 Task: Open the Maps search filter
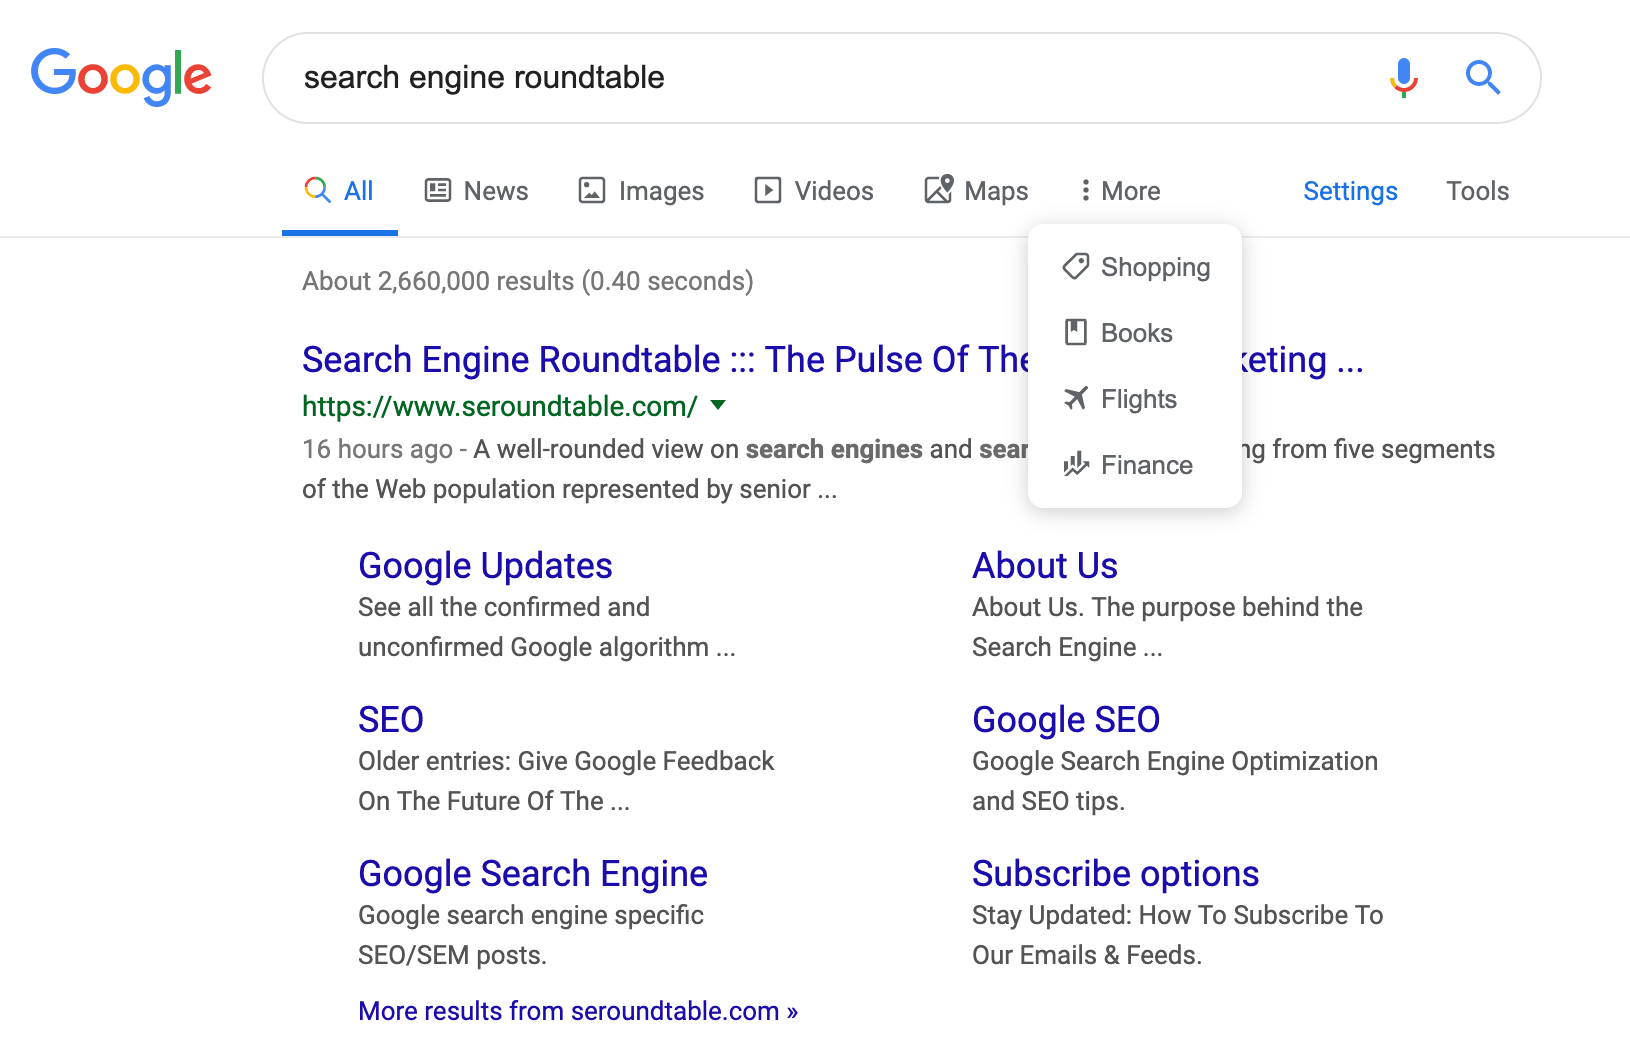(x=975, y=190)
